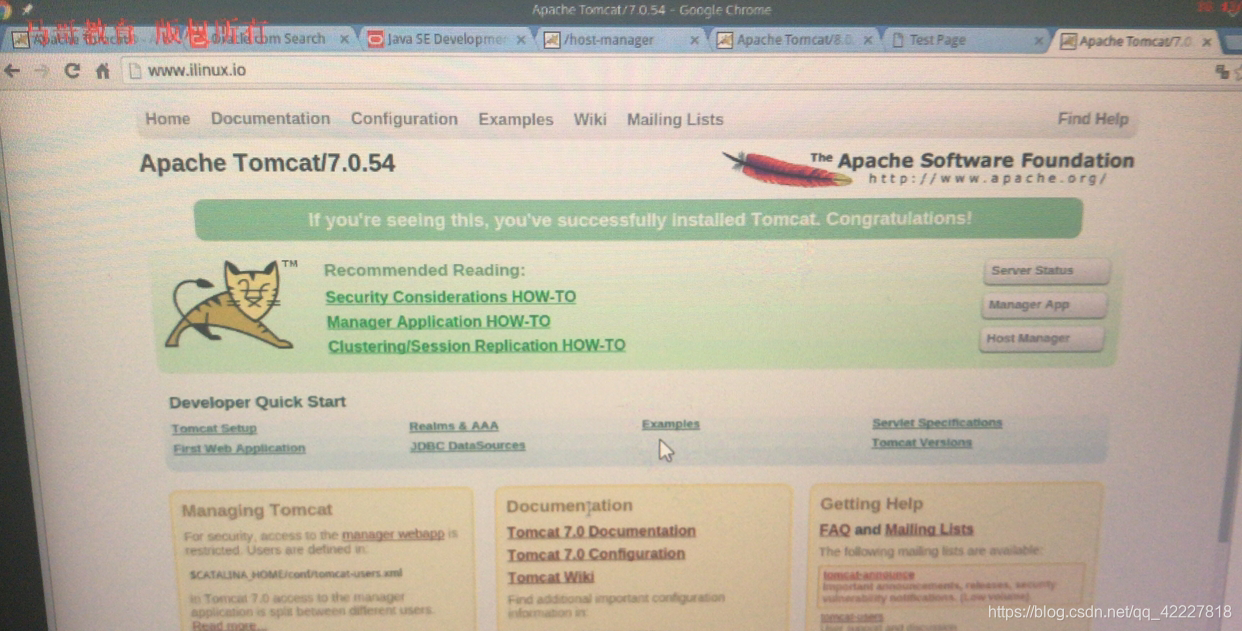Image resolution: width=1242 pixels, height=631 pixels.
Task: Open the Documentation navigation link
Action: 270,118
